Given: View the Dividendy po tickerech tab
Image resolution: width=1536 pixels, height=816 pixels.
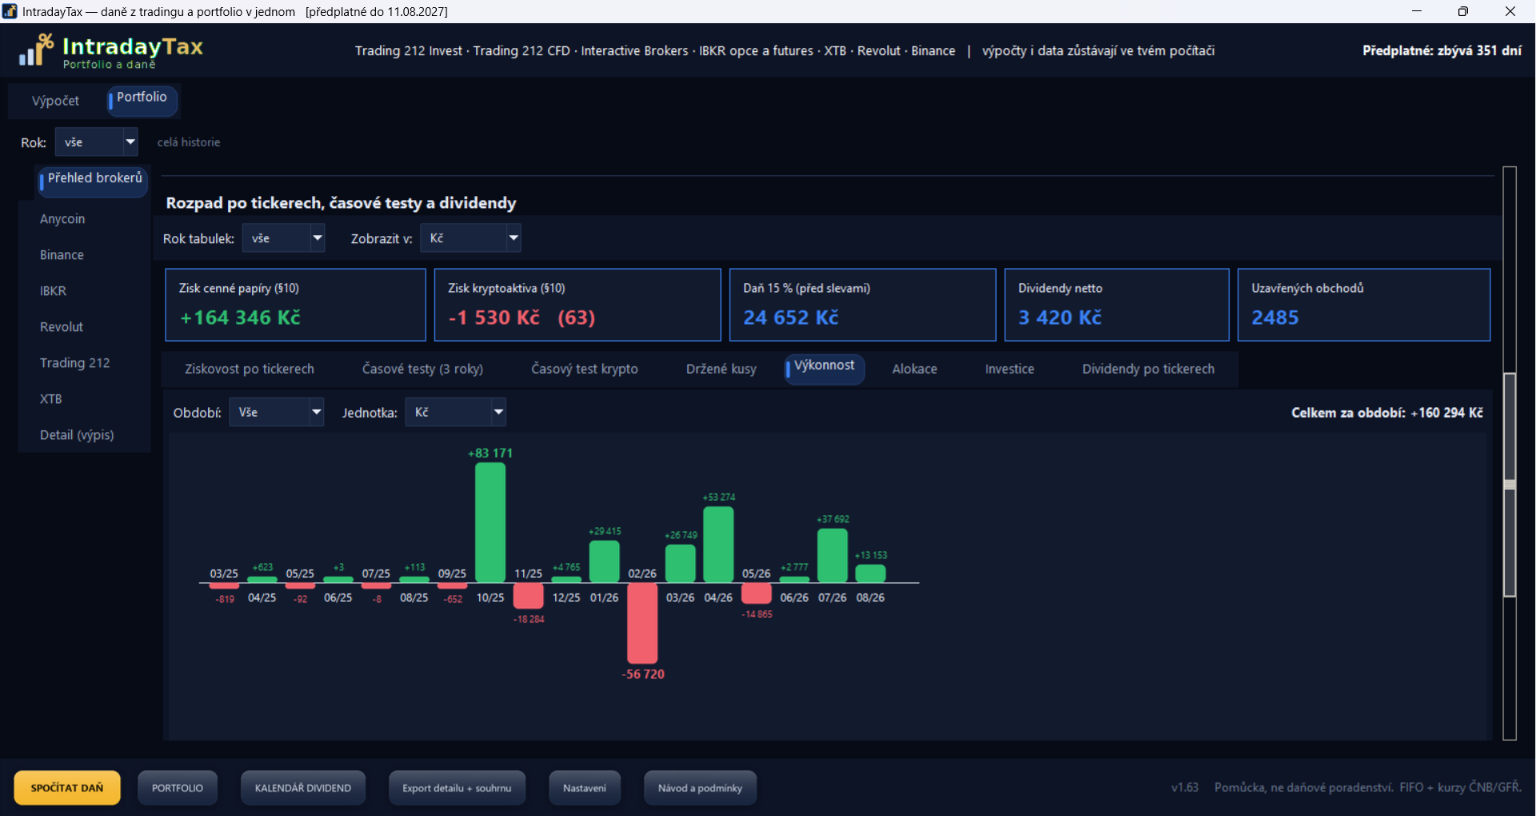Looking at the screenshot, I should click(x=1148, y=369).
